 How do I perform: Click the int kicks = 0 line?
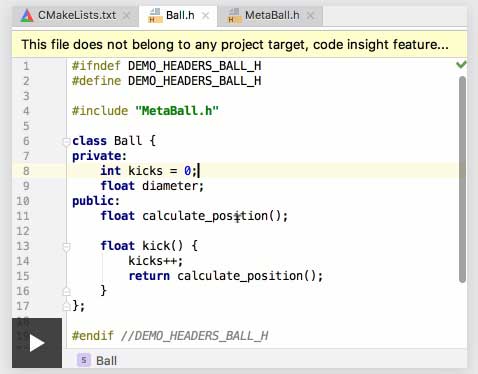coord(149,171)
